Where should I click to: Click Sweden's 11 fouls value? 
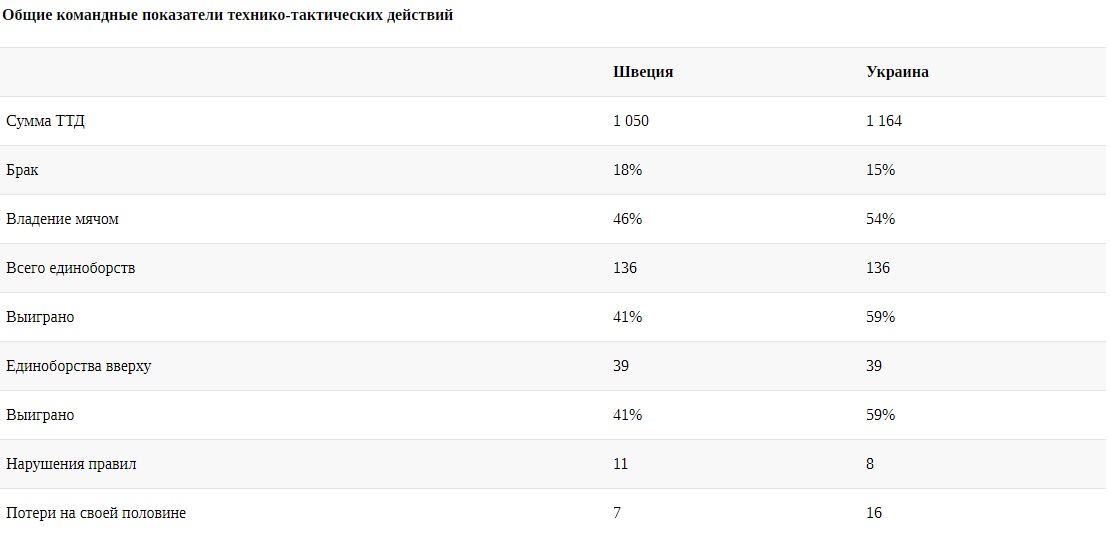coord(621,464)
